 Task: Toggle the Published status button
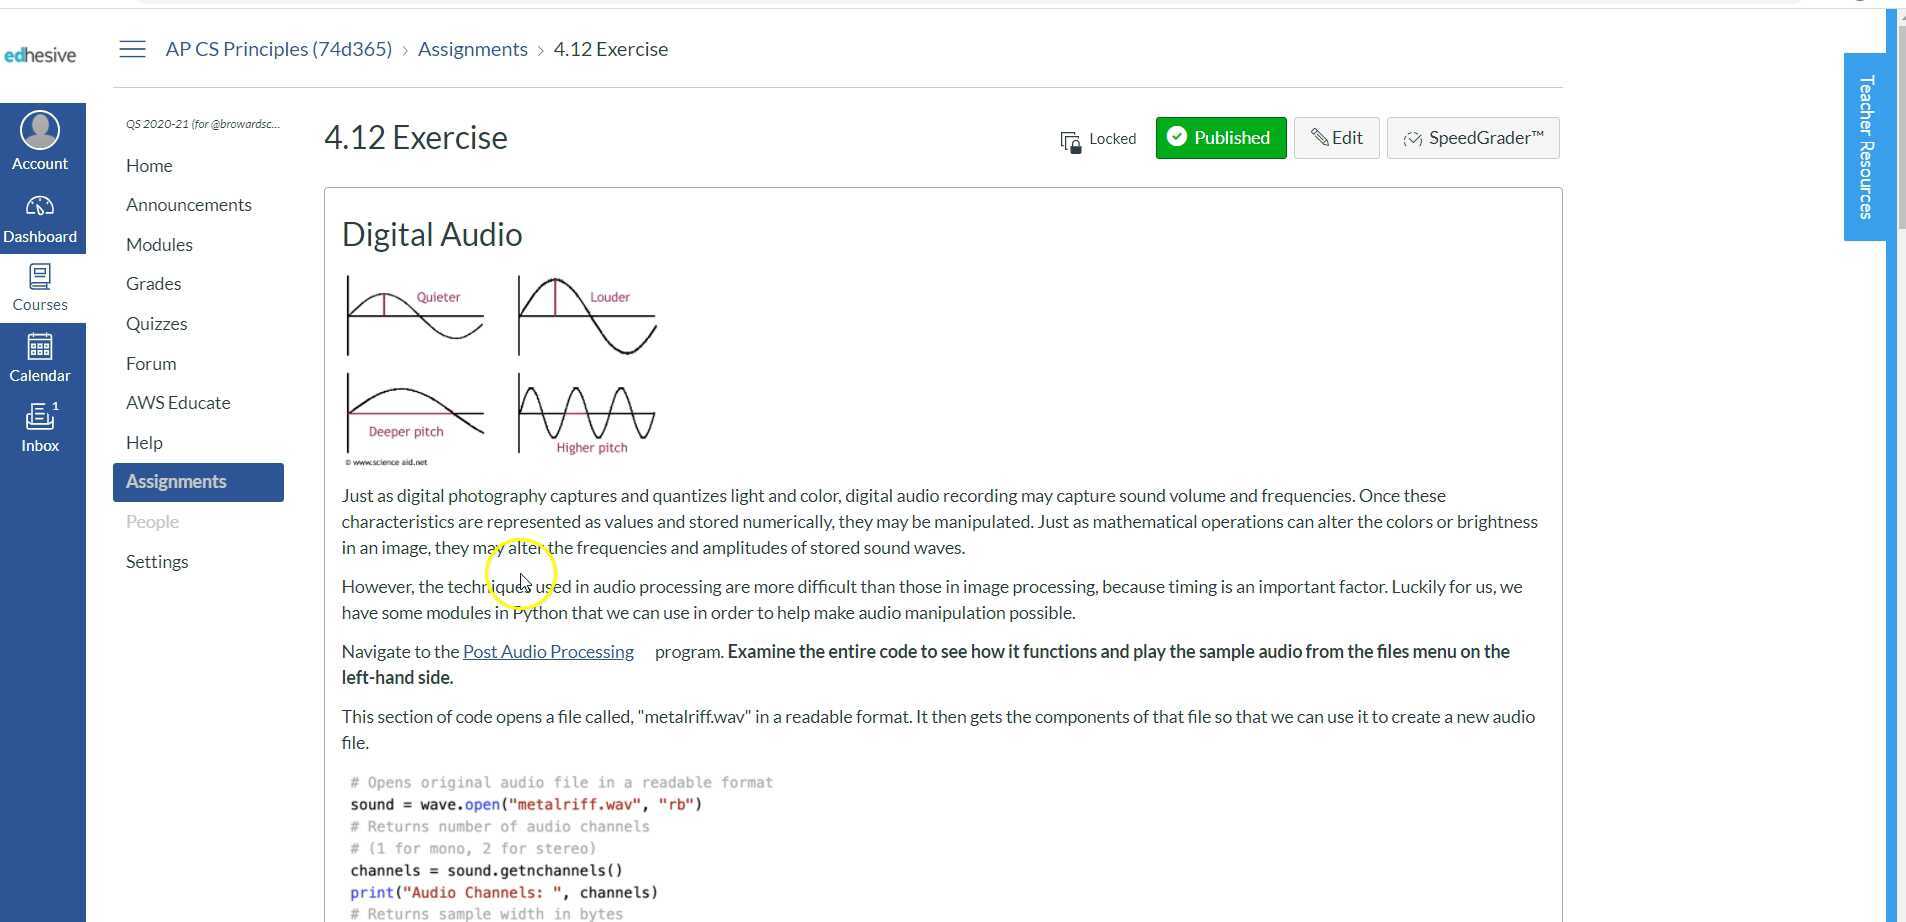1220,138
